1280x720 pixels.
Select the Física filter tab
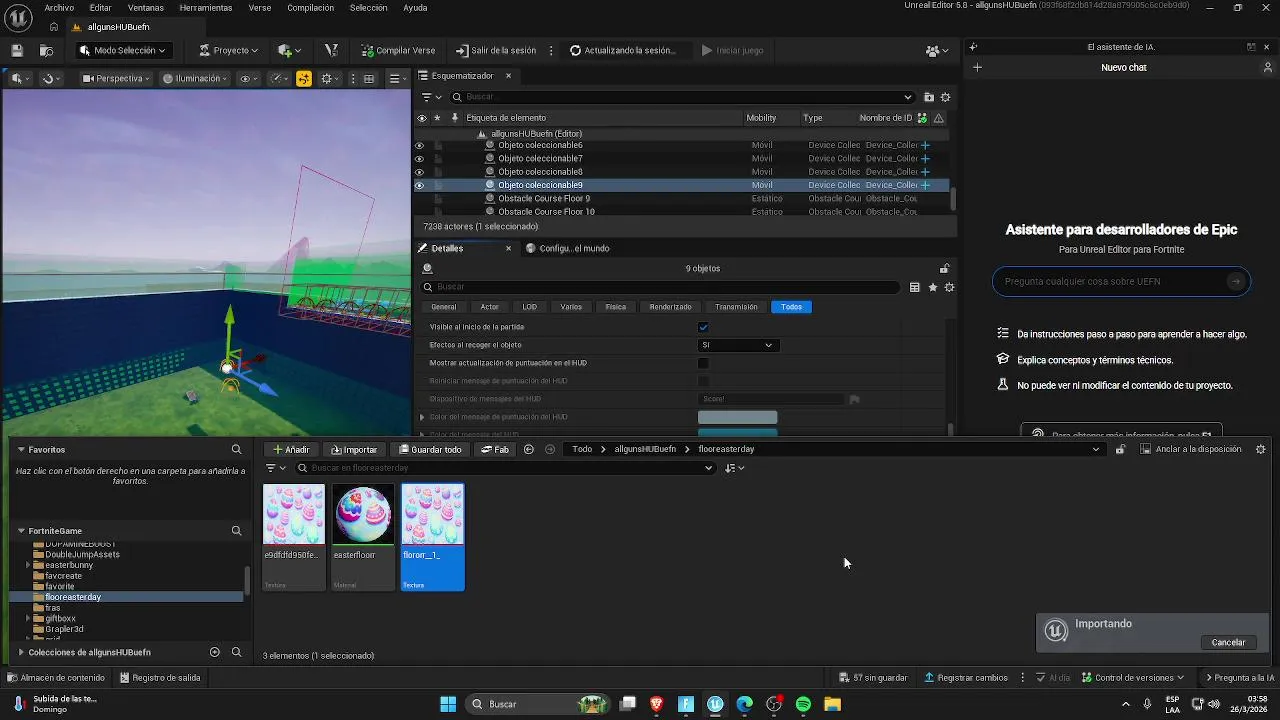616,307
